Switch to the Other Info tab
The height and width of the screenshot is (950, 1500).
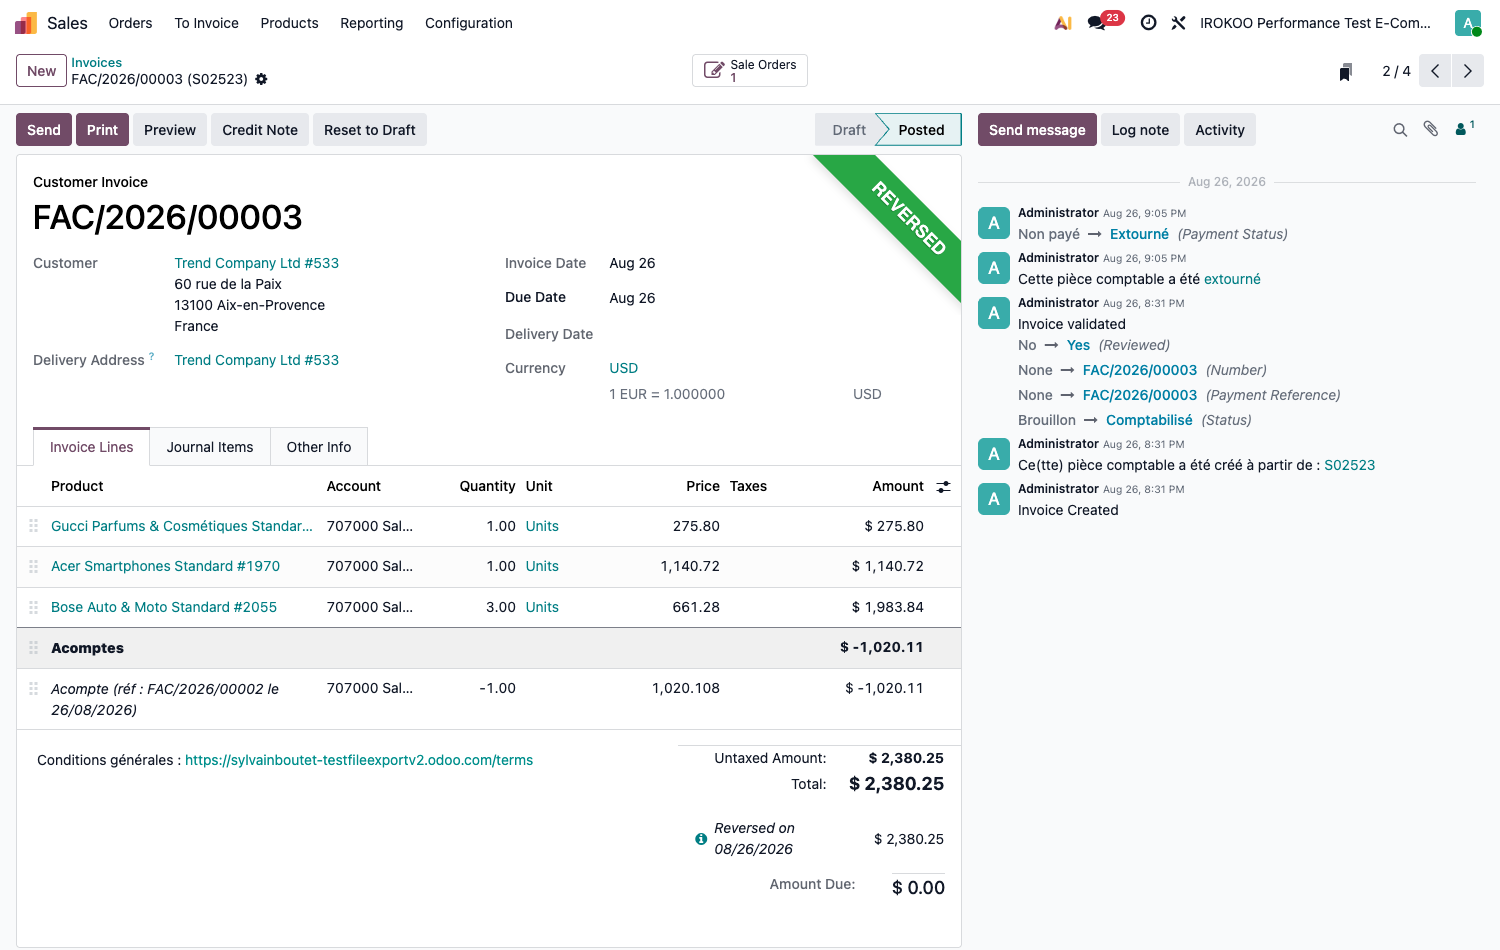tap(319, 447)
